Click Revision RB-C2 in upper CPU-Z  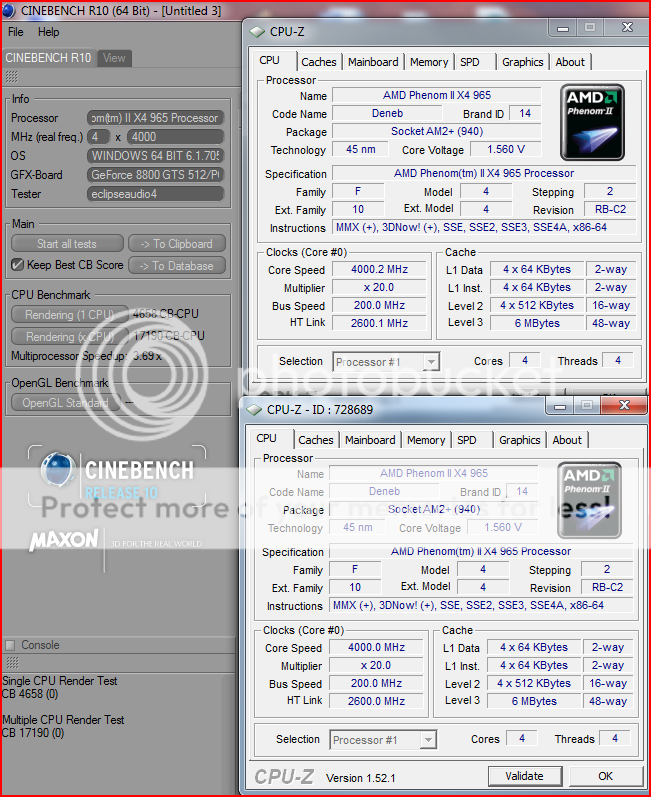point(610,209)
